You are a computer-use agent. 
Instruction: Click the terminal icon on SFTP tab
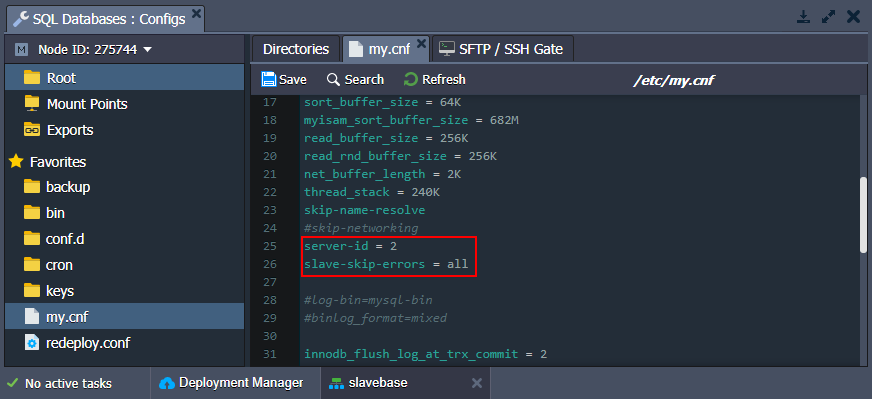pos(446,49)
